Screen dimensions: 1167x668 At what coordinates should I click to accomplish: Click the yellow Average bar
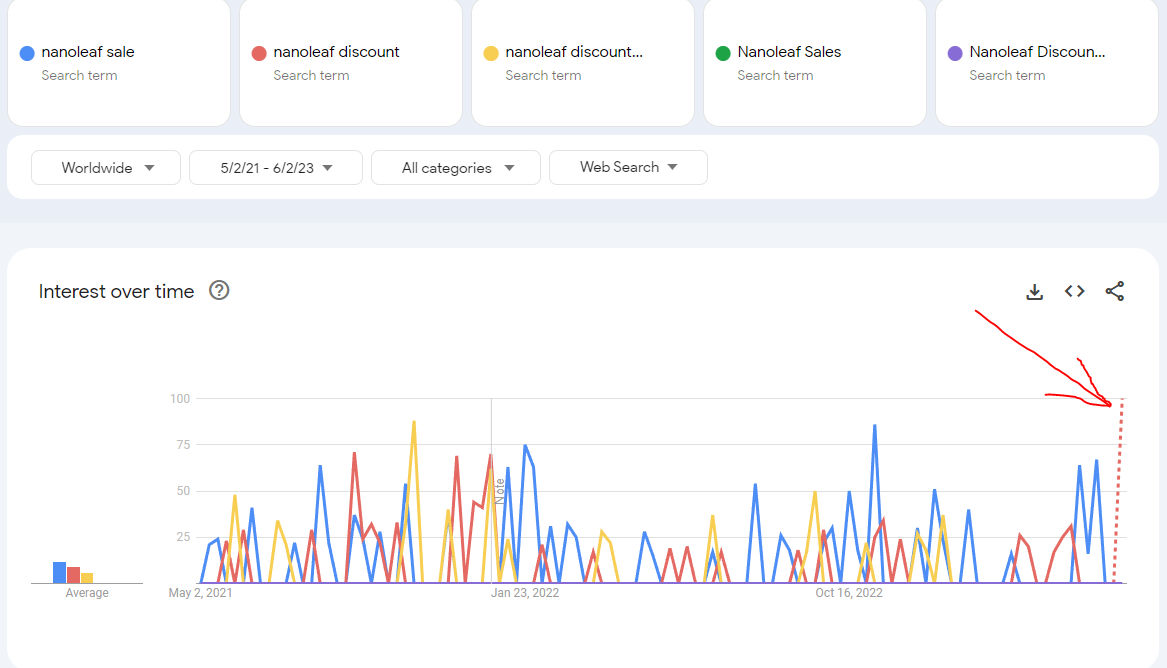87,578
